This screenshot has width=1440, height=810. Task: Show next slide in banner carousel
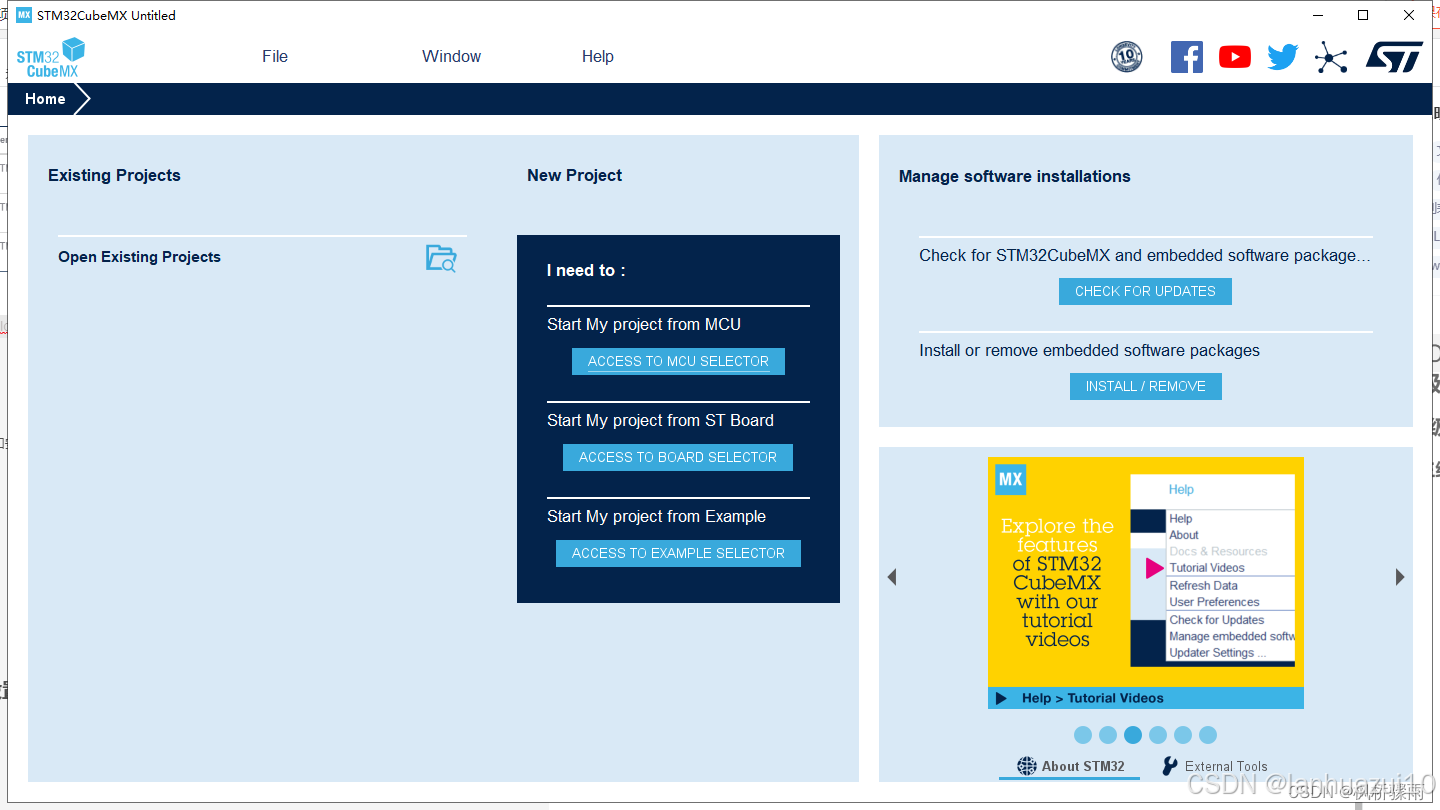pyautogui.click(x=1400, y=577)
